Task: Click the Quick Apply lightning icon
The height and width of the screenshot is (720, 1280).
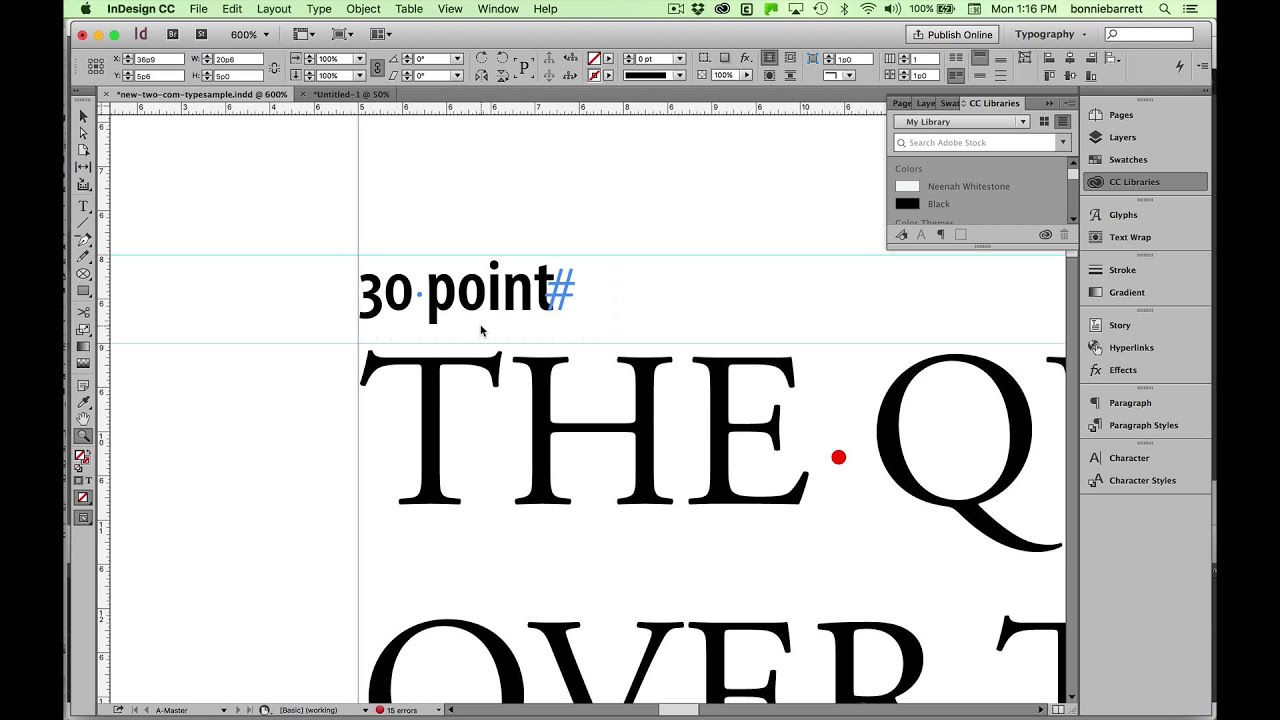Action: [x=1180, y=67]
